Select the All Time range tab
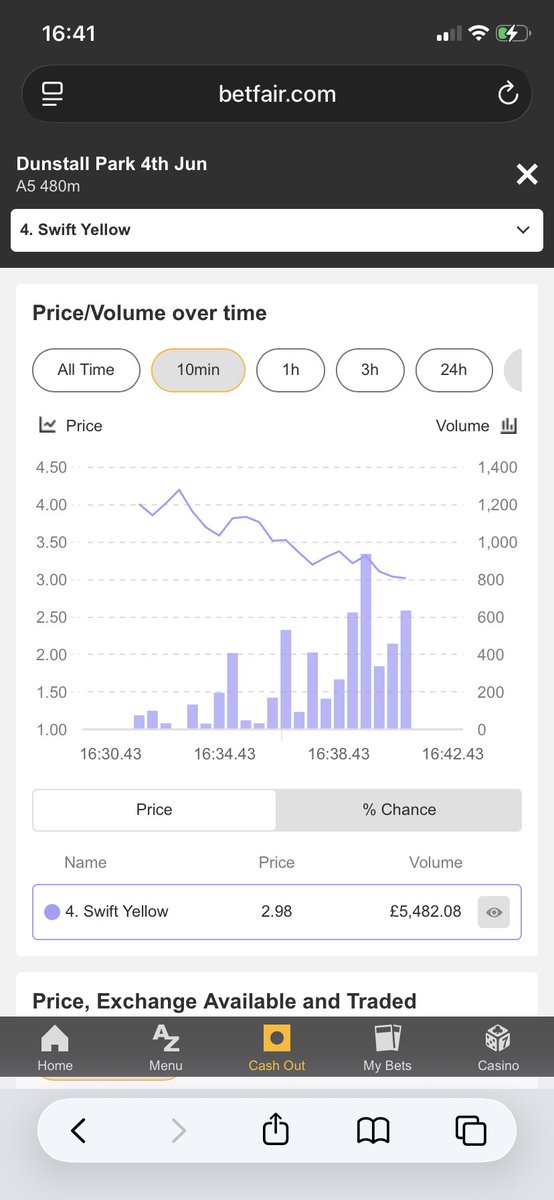This screenshot has height=1200, width=554. pyautogui.click(x=86, y=370)
